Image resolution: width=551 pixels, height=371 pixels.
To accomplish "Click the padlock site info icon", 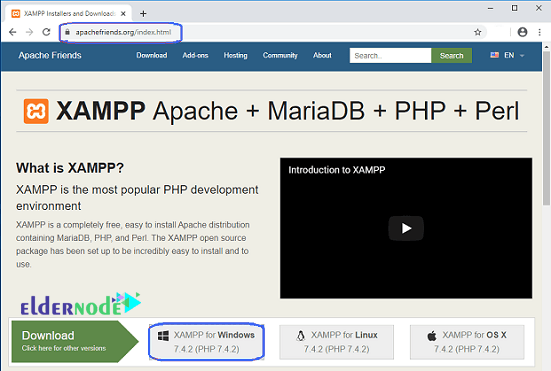I will (67, 32).
